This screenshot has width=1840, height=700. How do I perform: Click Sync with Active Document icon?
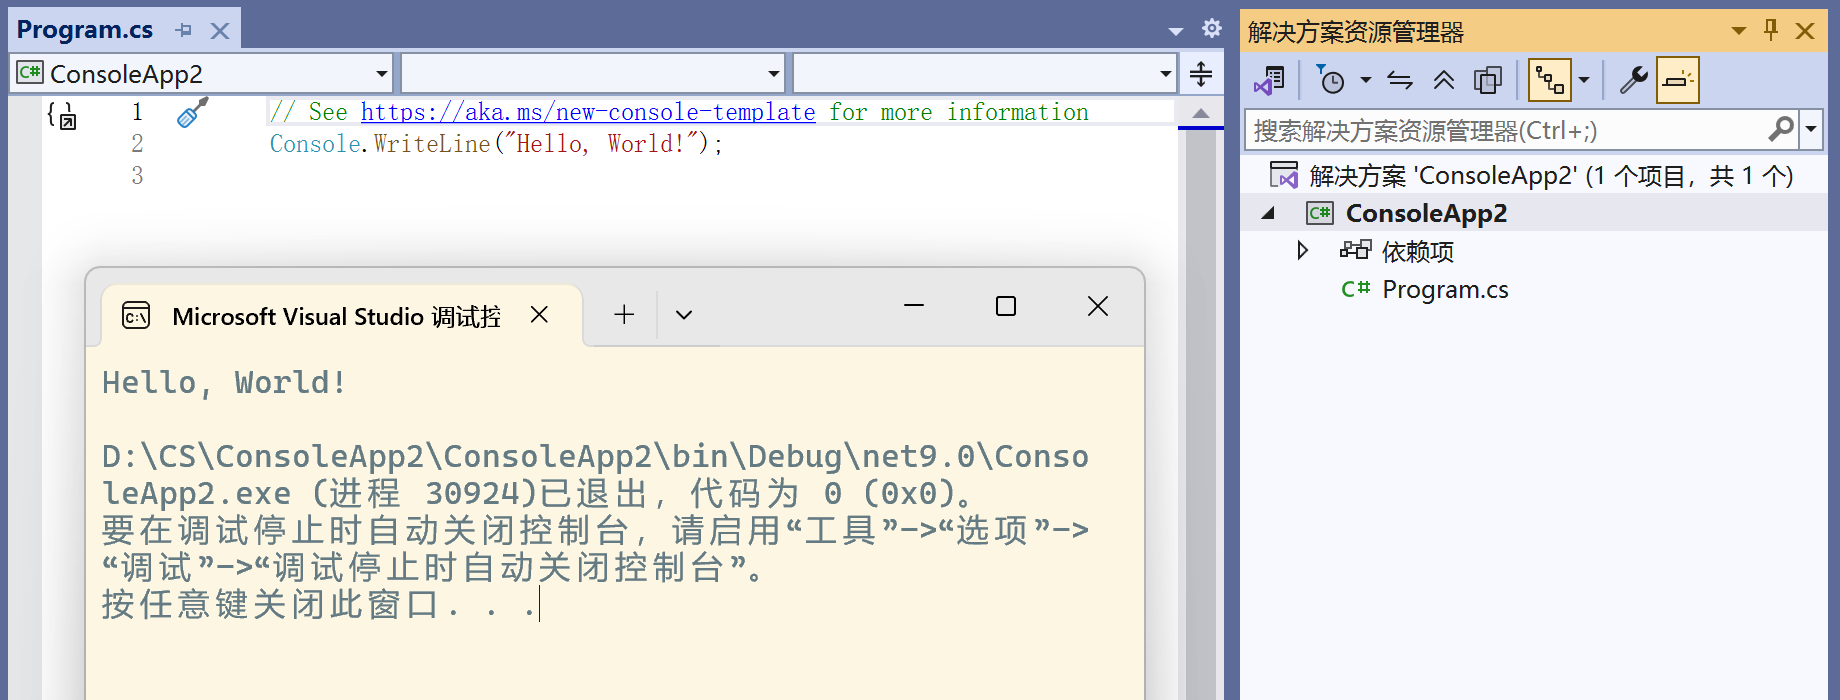pos(1400,80)
